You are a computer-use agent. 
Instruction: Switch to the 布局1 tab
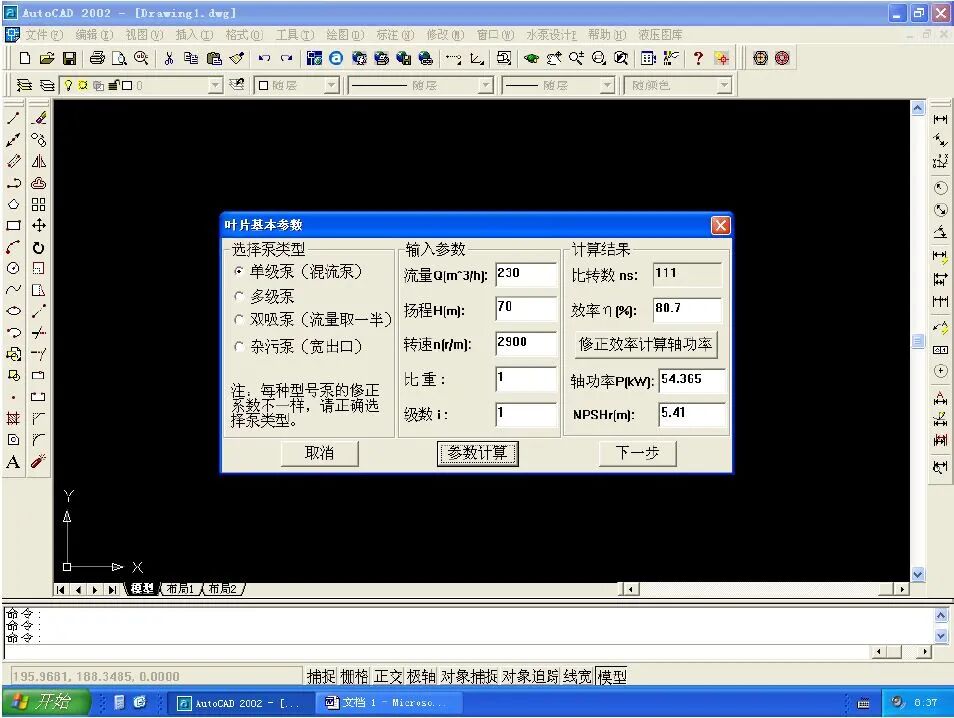click(180, 588)
